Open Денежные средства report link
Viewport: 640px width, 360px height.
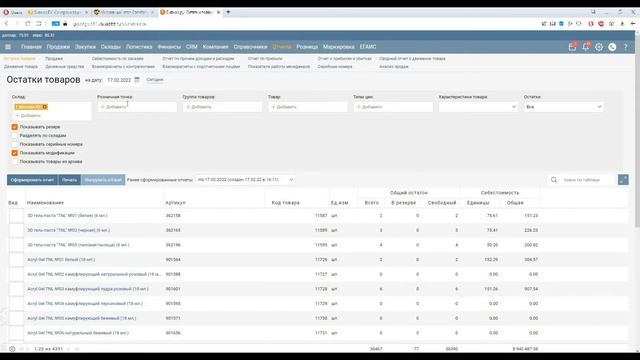pos(64,67)
